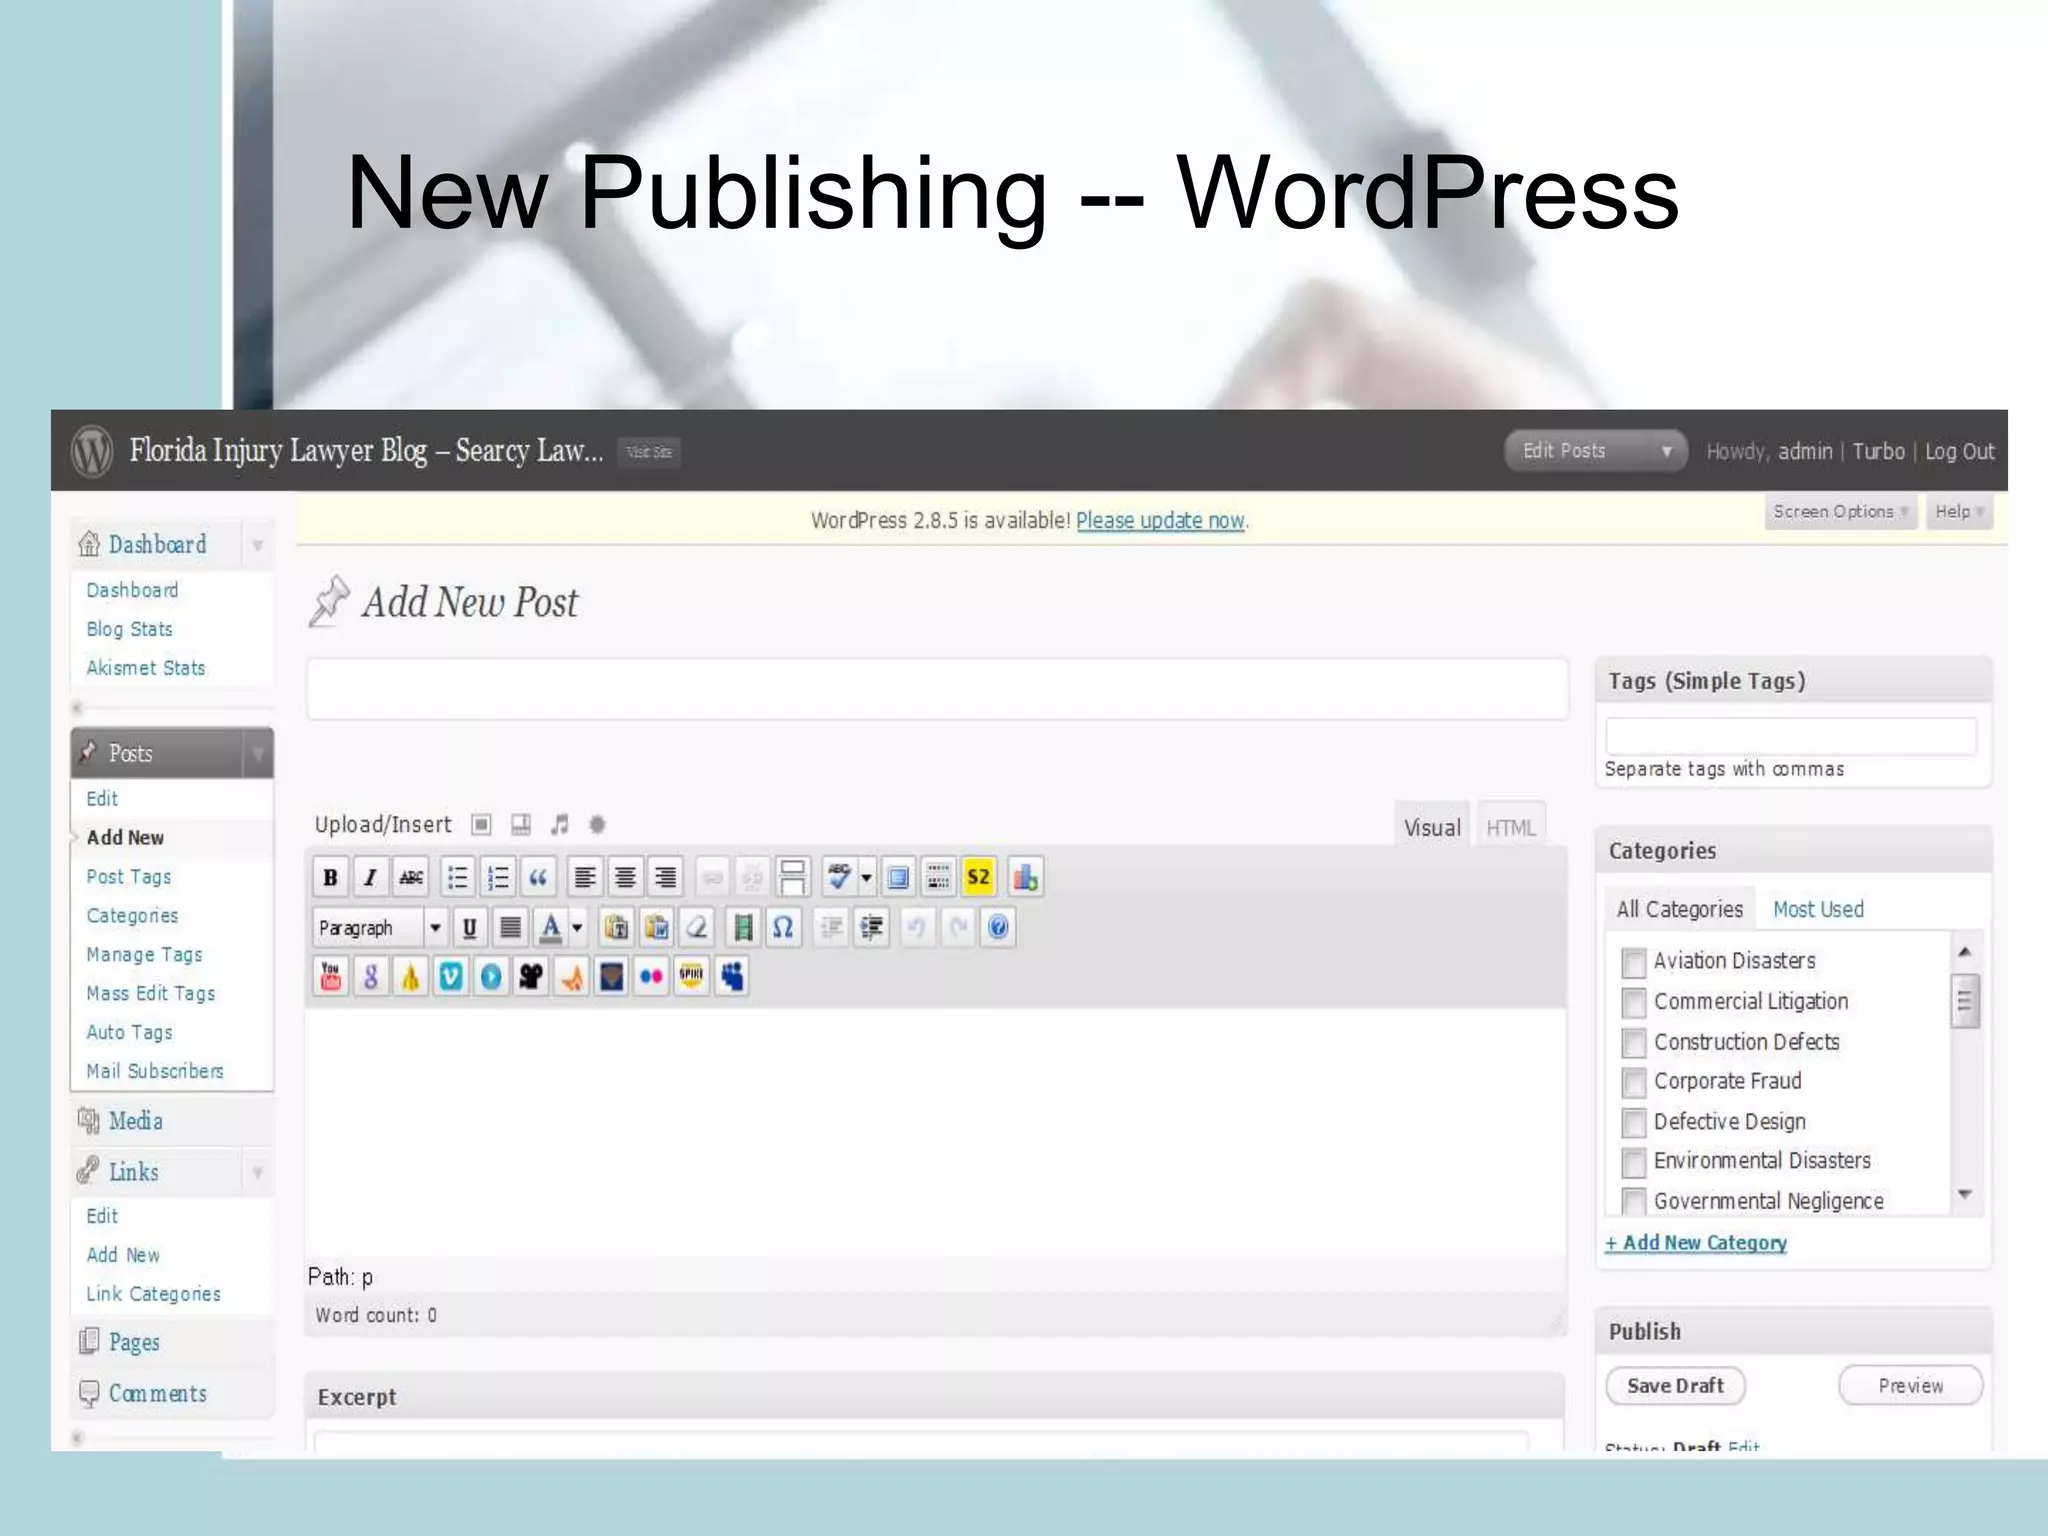The width and height of the screenshot is (2048, 1536).
Task: Center-align the text
Action: pos(625,878)
